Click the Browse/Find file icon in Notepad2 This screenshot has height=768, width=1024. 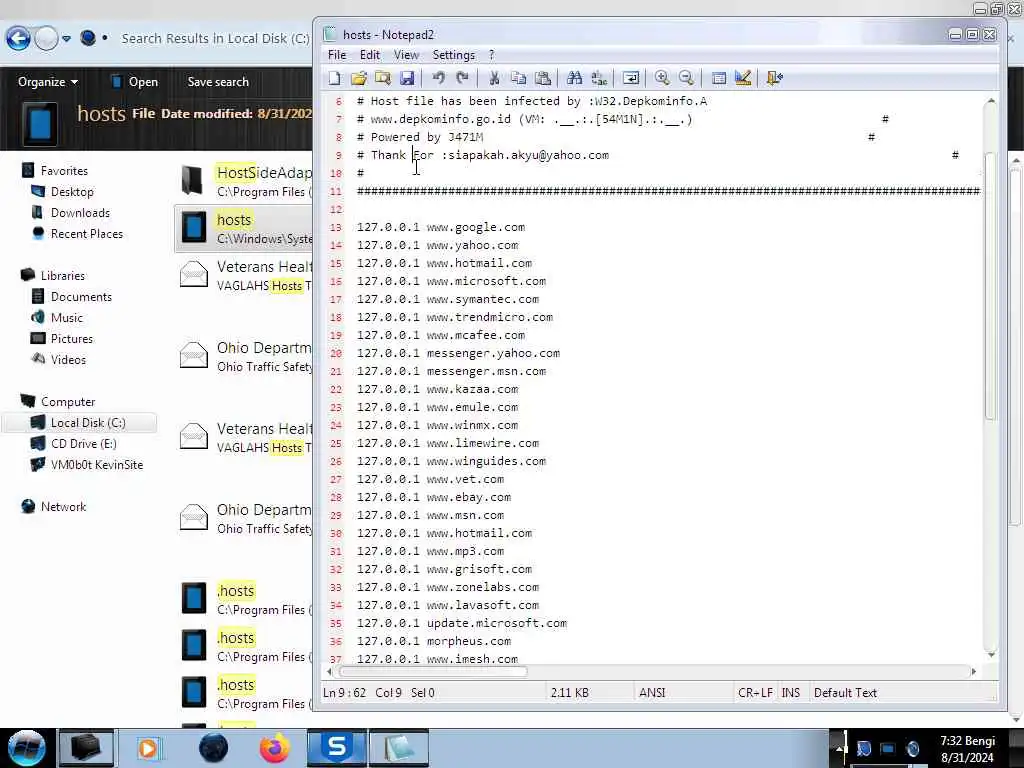pyautogui.click(x=383, y=78)
